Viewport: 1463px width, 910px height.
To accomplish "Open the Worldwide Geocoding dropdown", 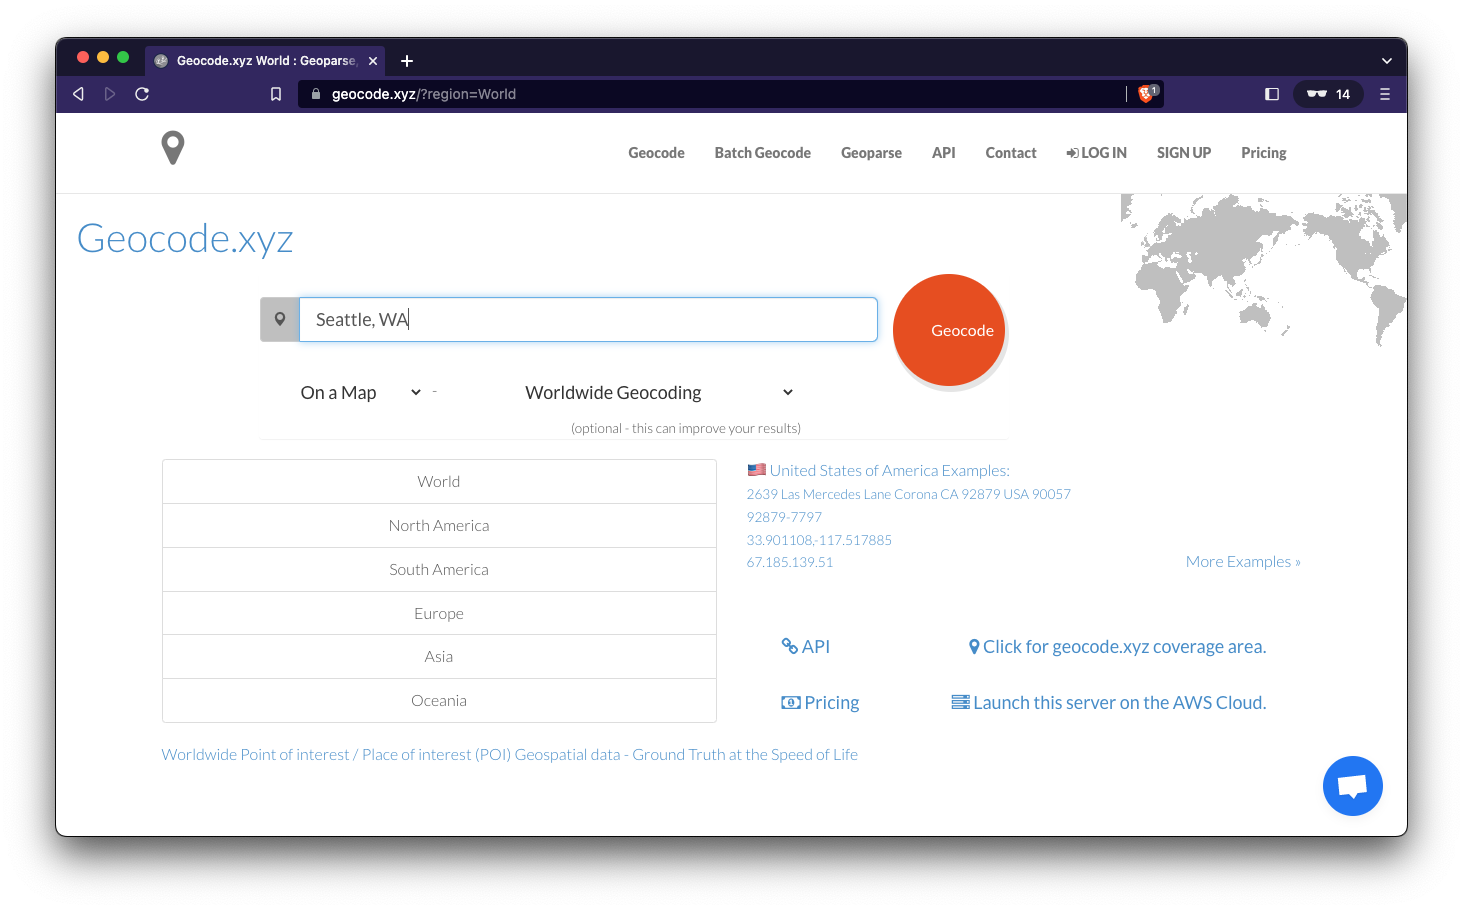I will pyautogui.click(x=658, y=393).
